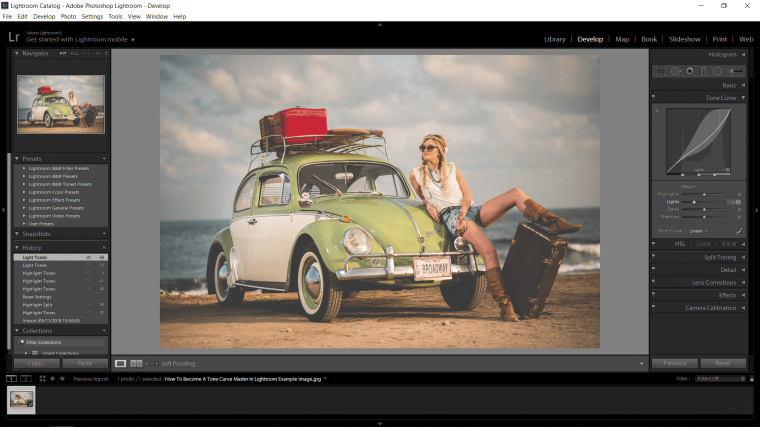Select the Spot Removal tool
The image size is (760, 427).
coord(675,71)
